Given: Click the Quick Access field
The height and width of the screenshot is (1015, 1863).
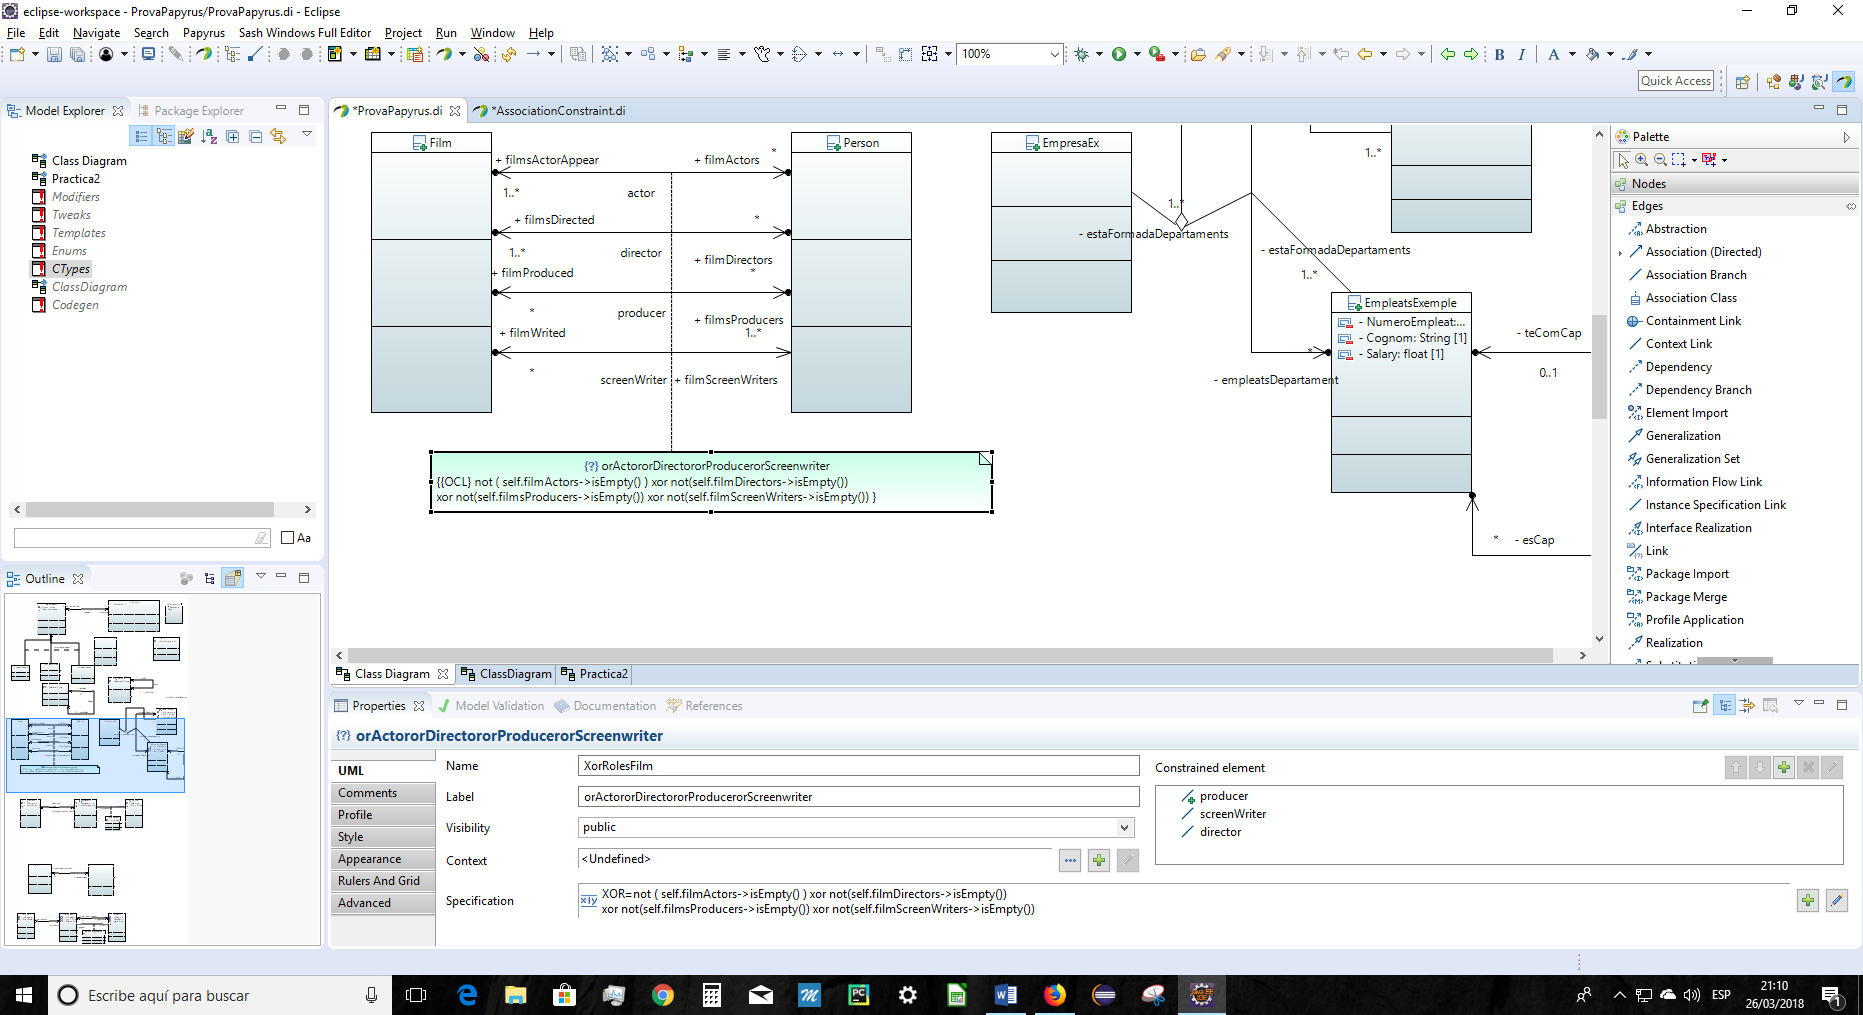Looking at the screenshot, I should click(x=1676, y=81).
